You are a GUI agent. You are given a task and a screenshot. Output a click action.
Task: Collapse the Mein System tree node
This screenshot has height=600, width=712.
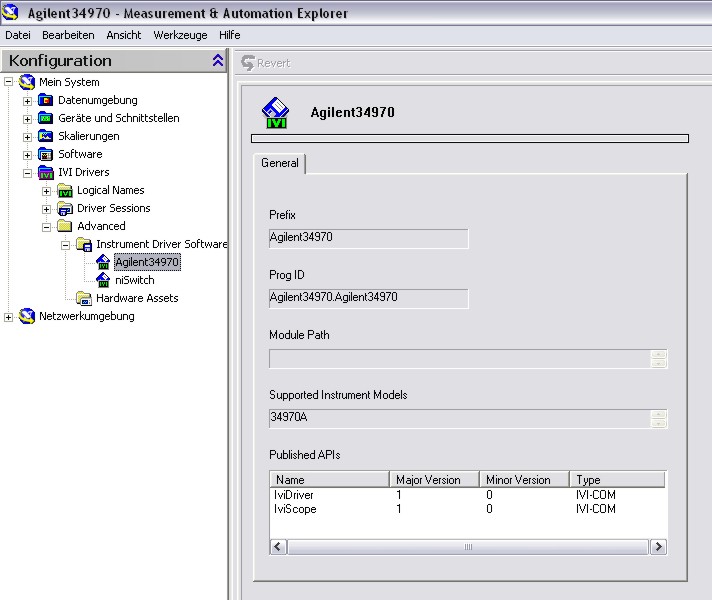pos(9,82)
